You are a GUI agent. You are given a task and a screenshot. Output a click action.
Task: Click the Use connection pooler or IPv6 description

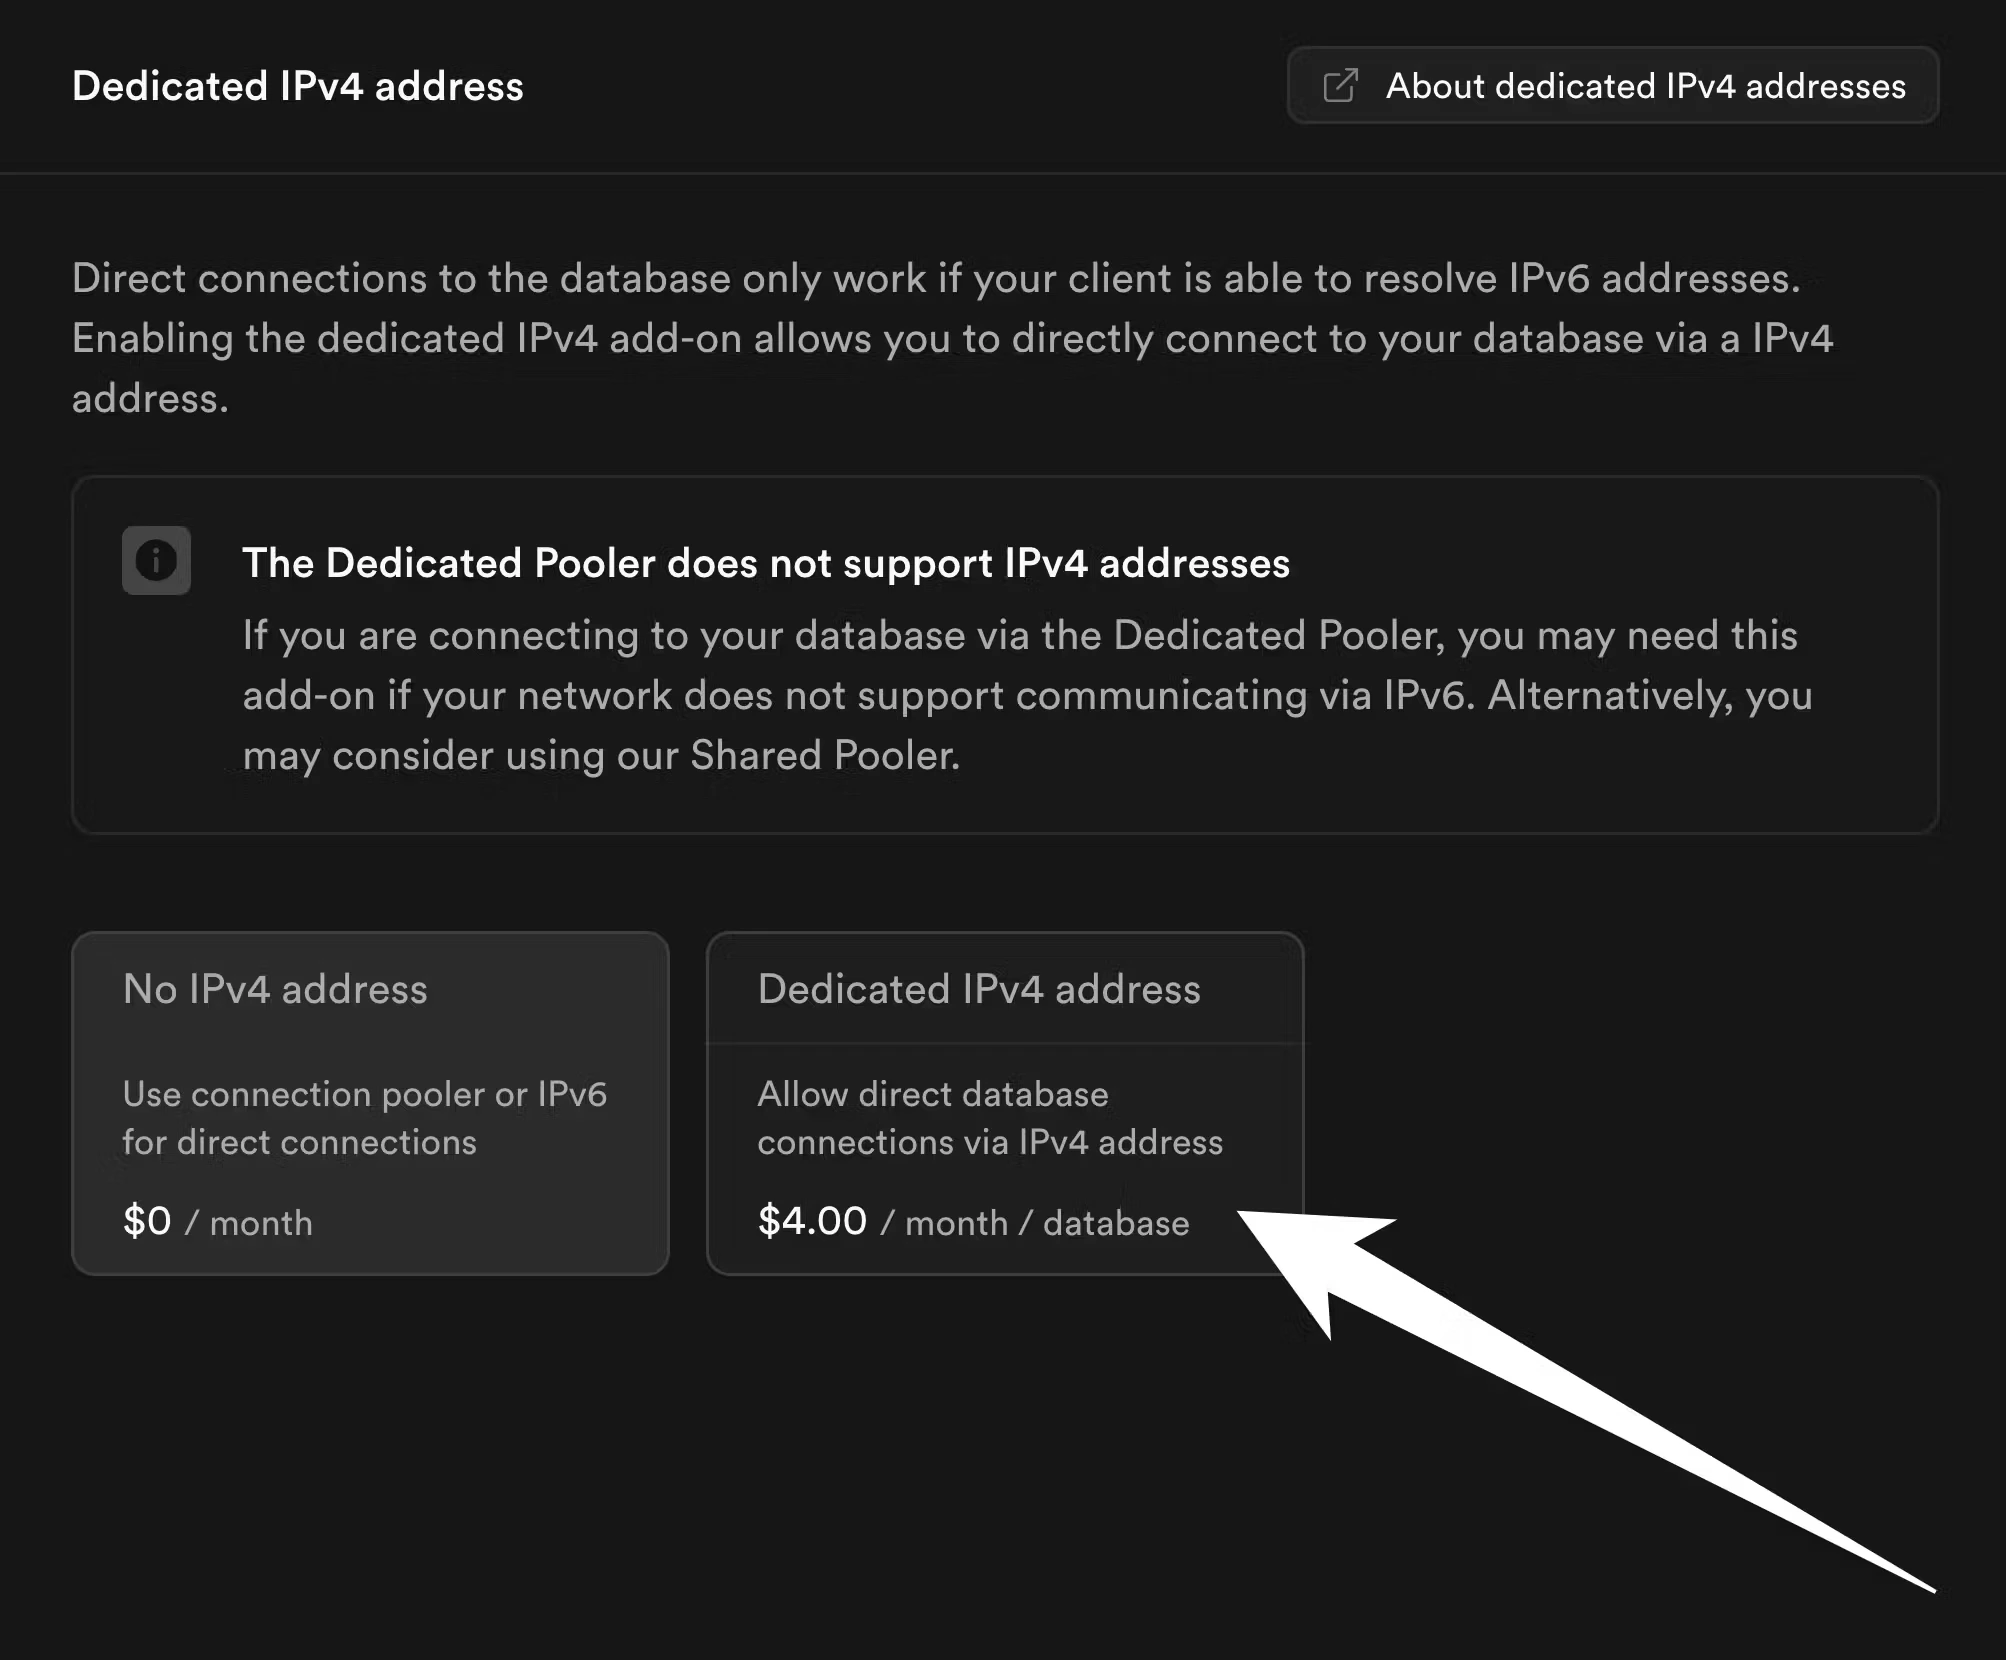click(366, 1118)
